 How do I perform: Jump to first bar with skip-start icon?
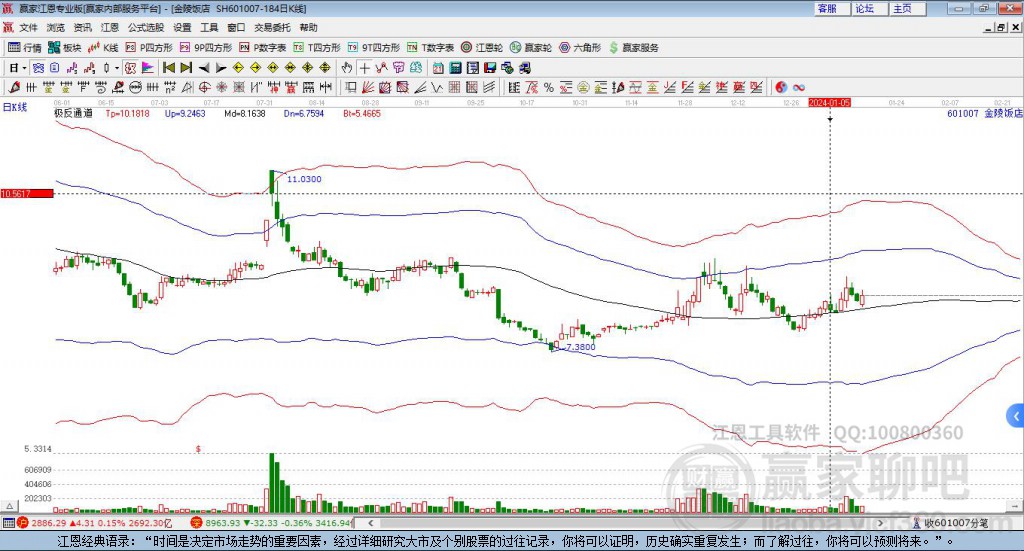click(168, 68)
